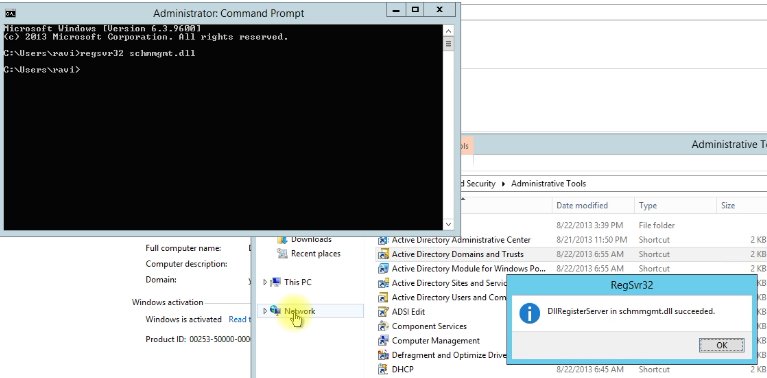Click the Recent places folder icon

(x=282, y=253)
